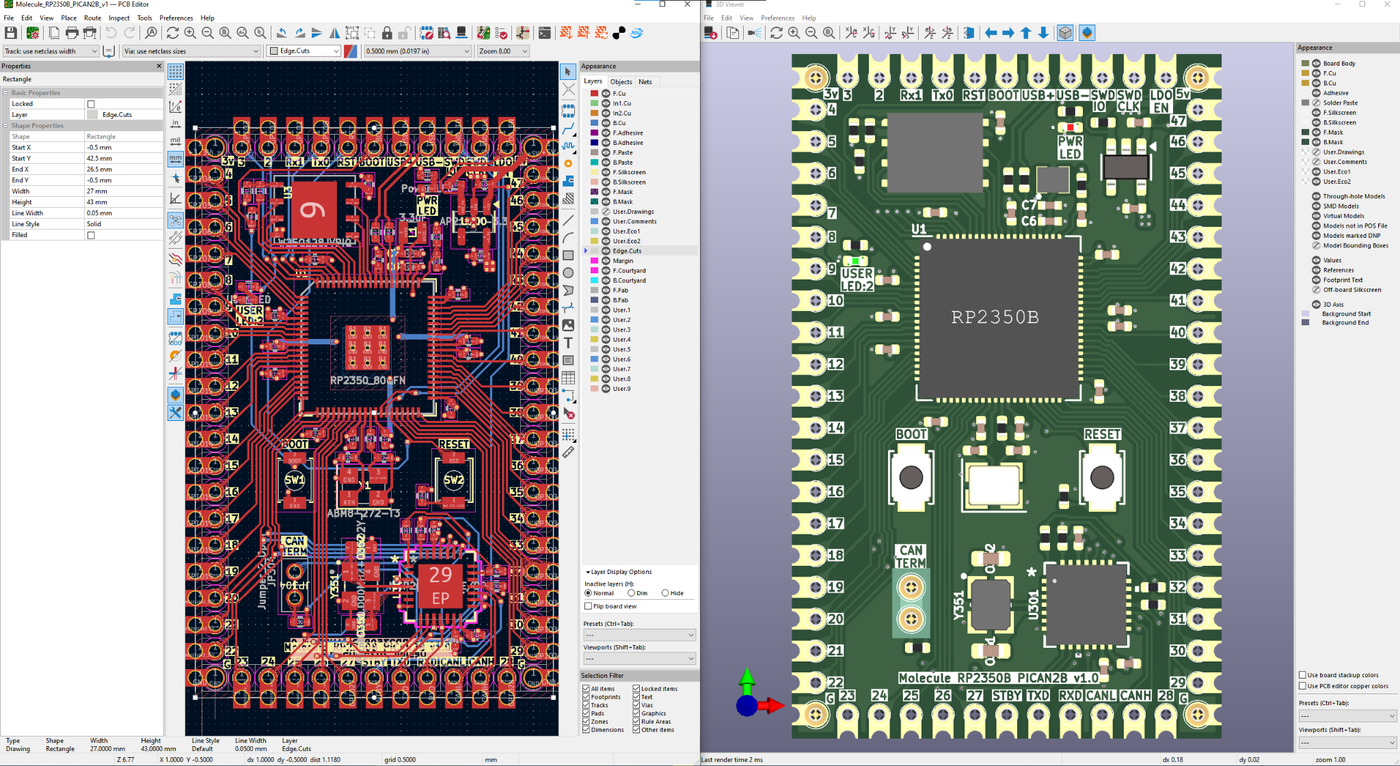Toggle Footprints in Selection Filter
Screen dimensions: 1400x766
[586, 697]
